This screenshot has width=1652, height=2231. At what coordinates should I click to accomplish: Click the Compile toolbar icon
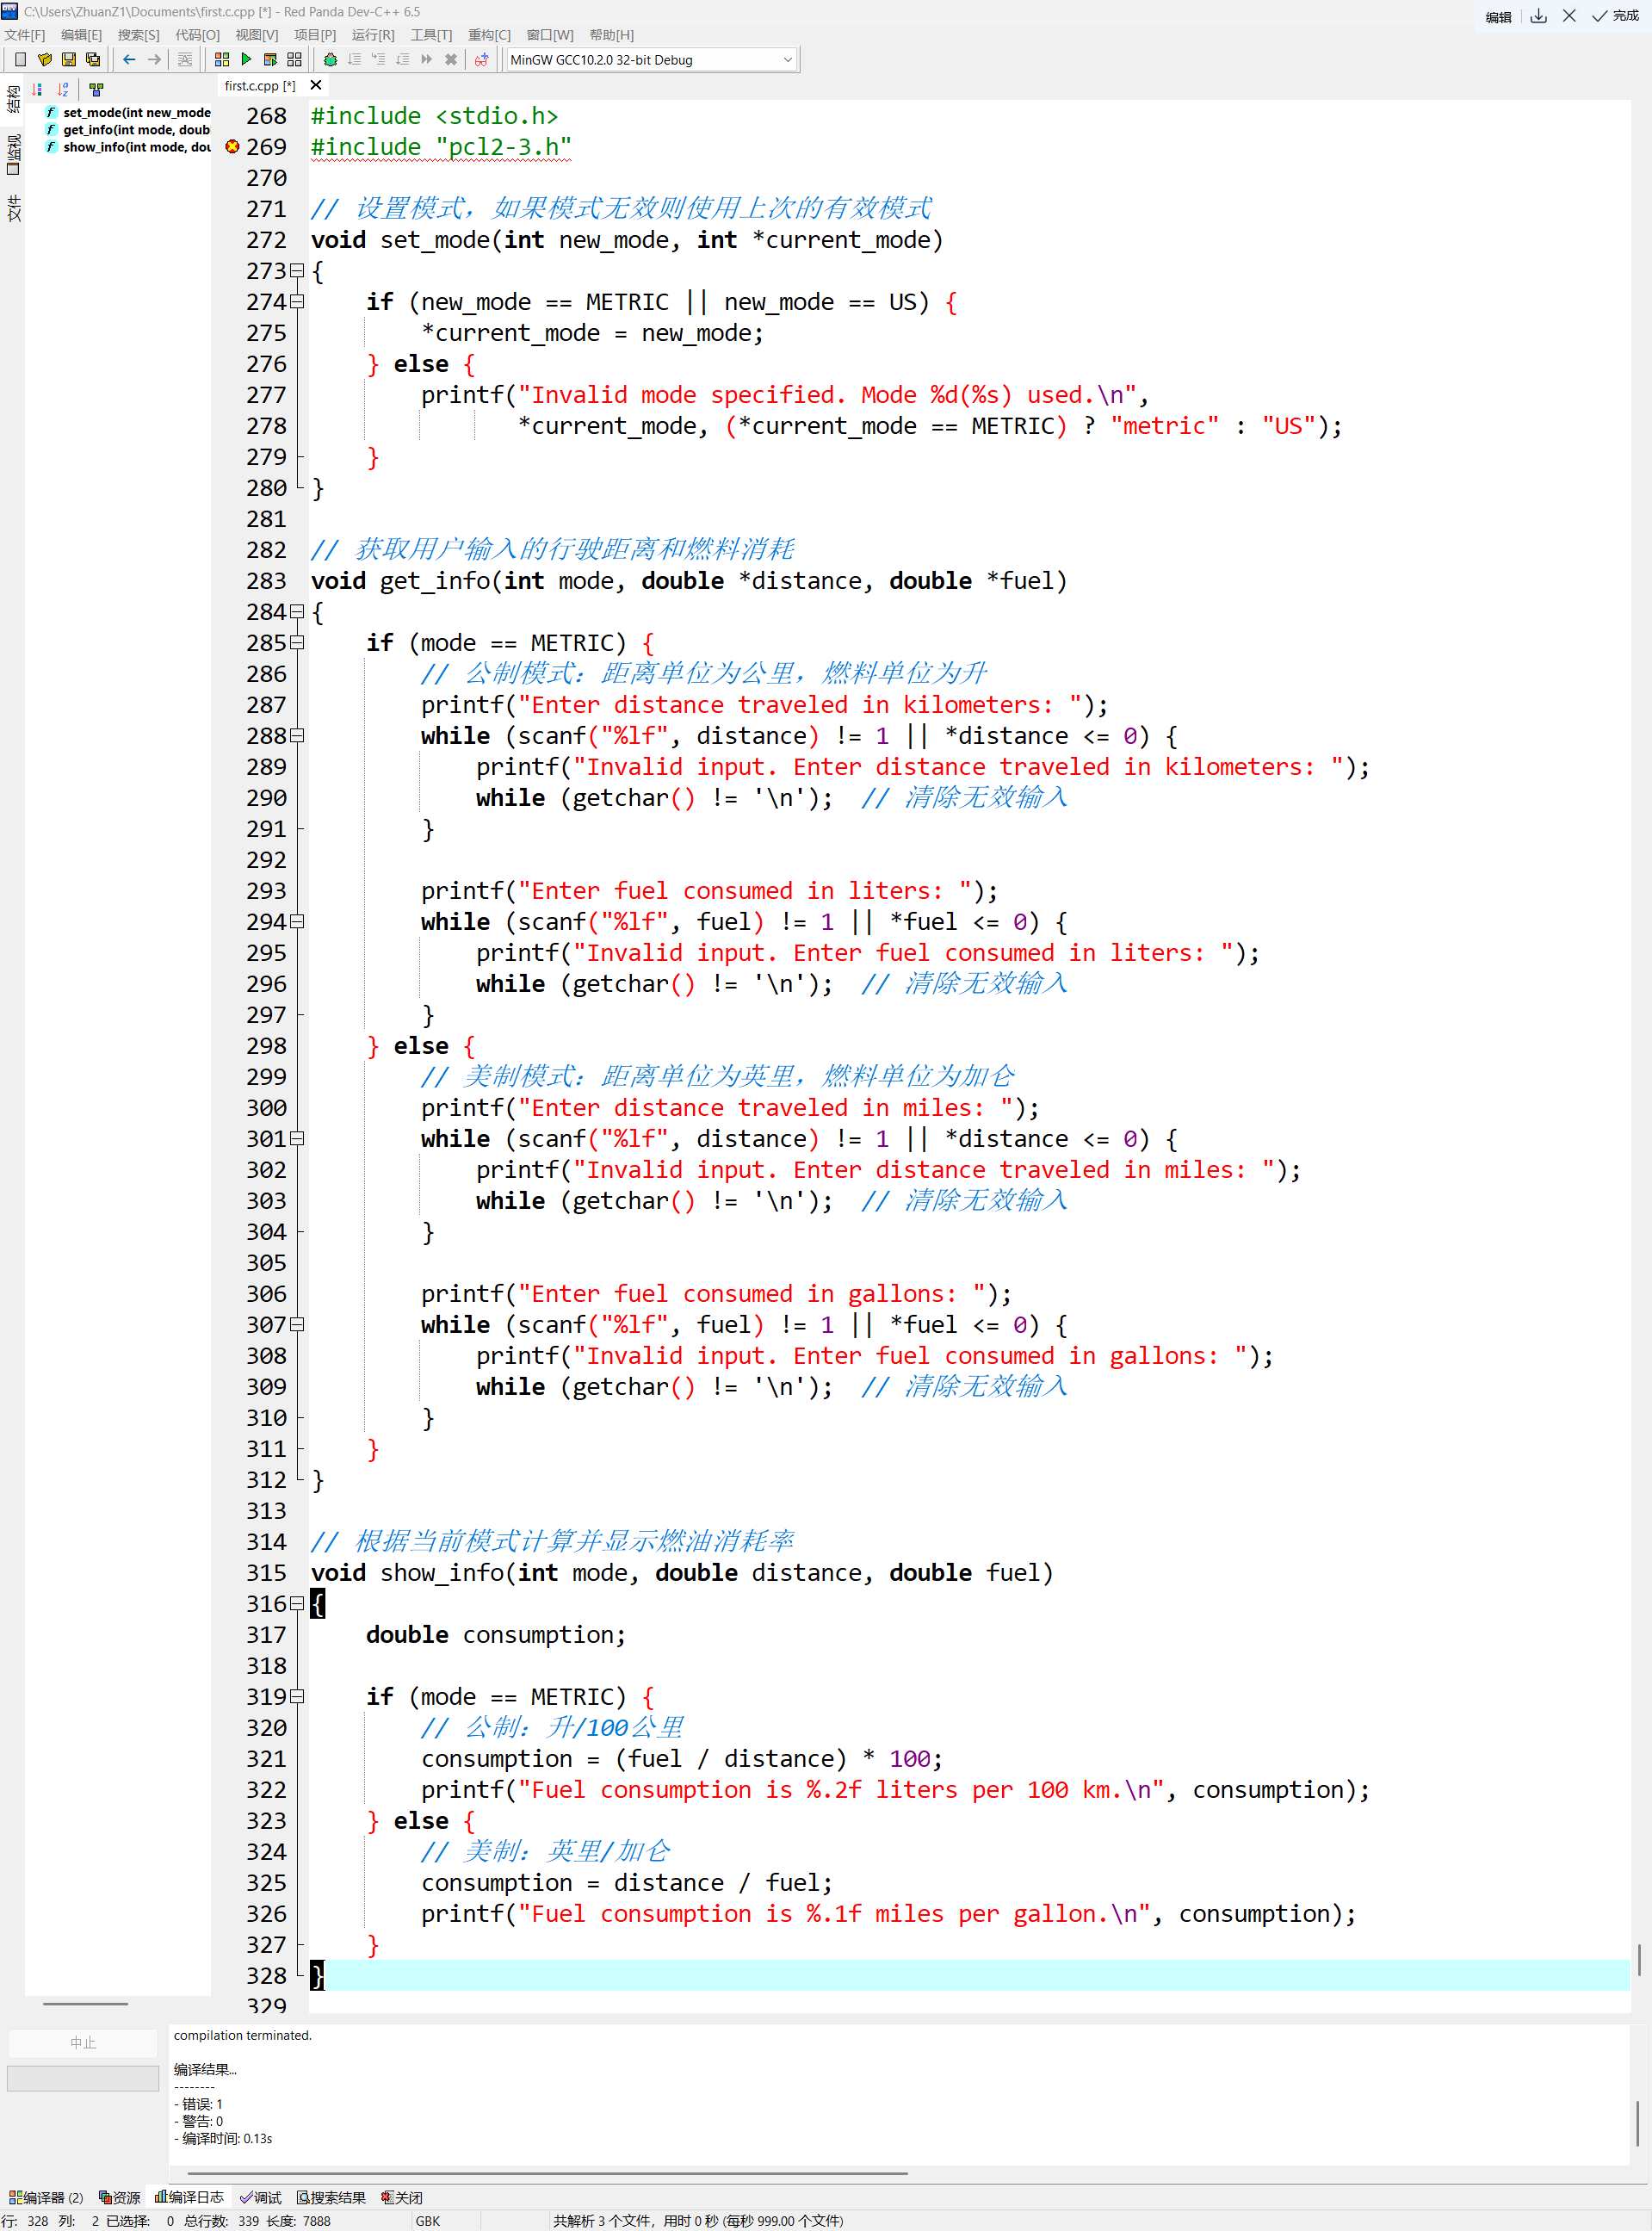[x=222, y=60]
